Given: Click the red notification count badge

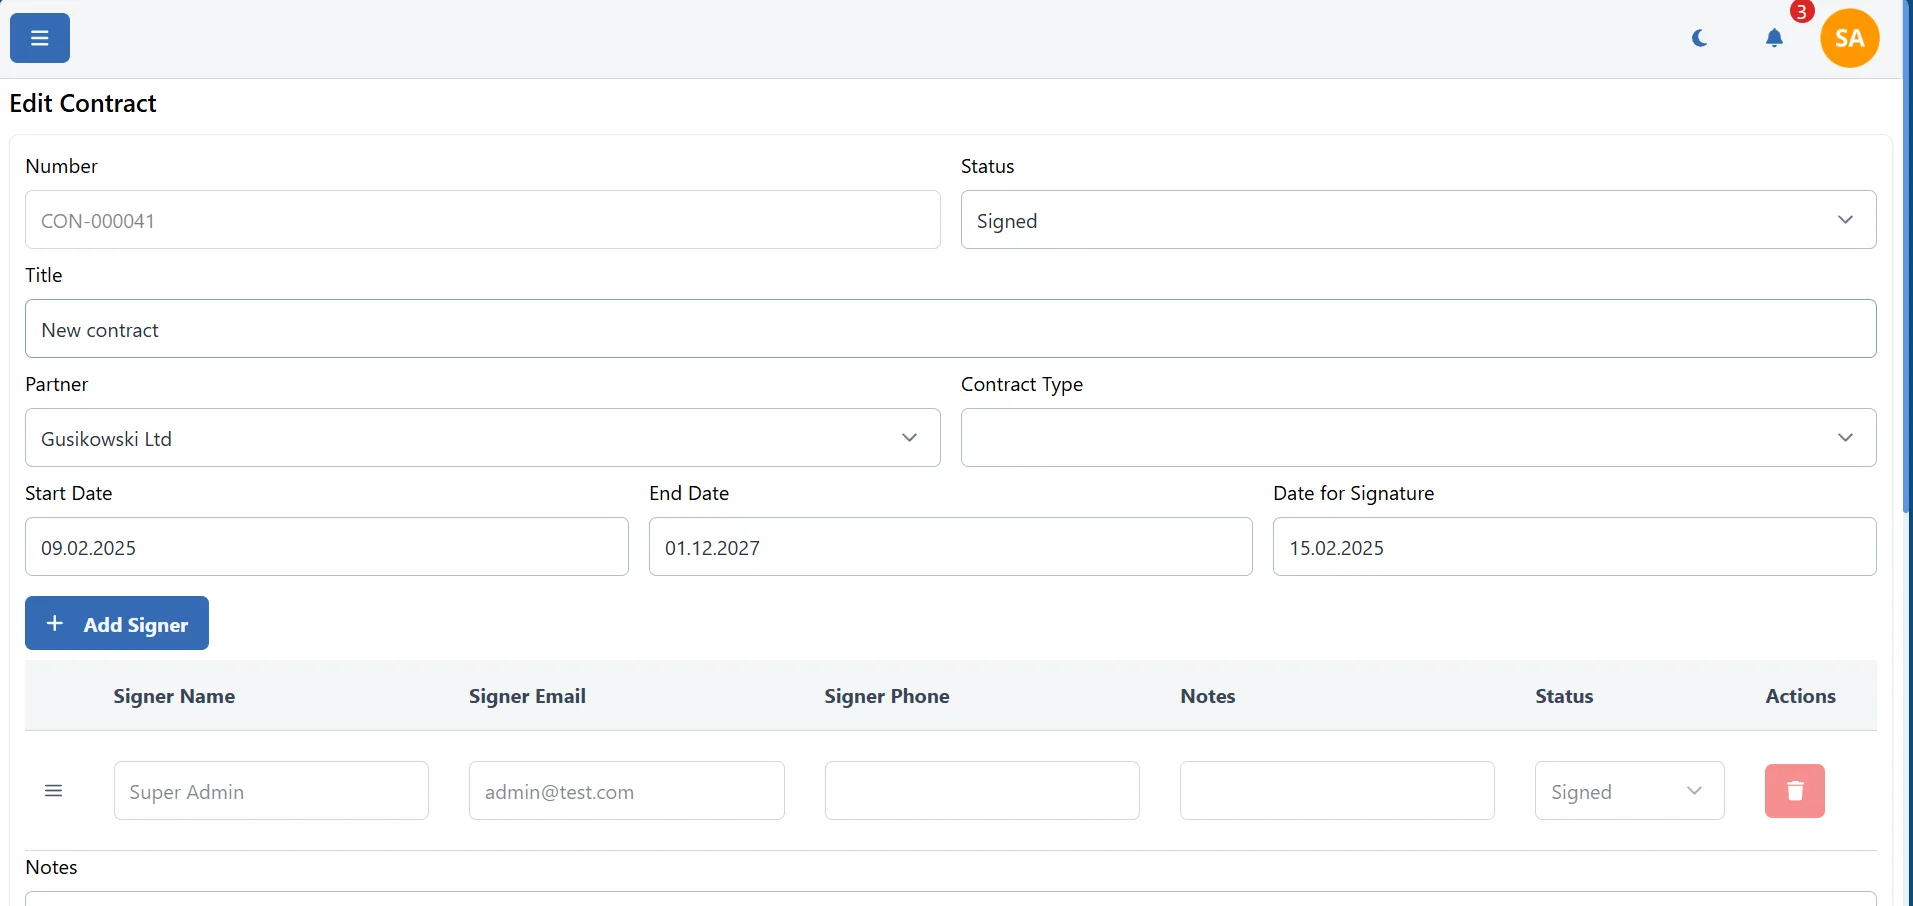Looking at the screenshot, I should (1801, 12).
